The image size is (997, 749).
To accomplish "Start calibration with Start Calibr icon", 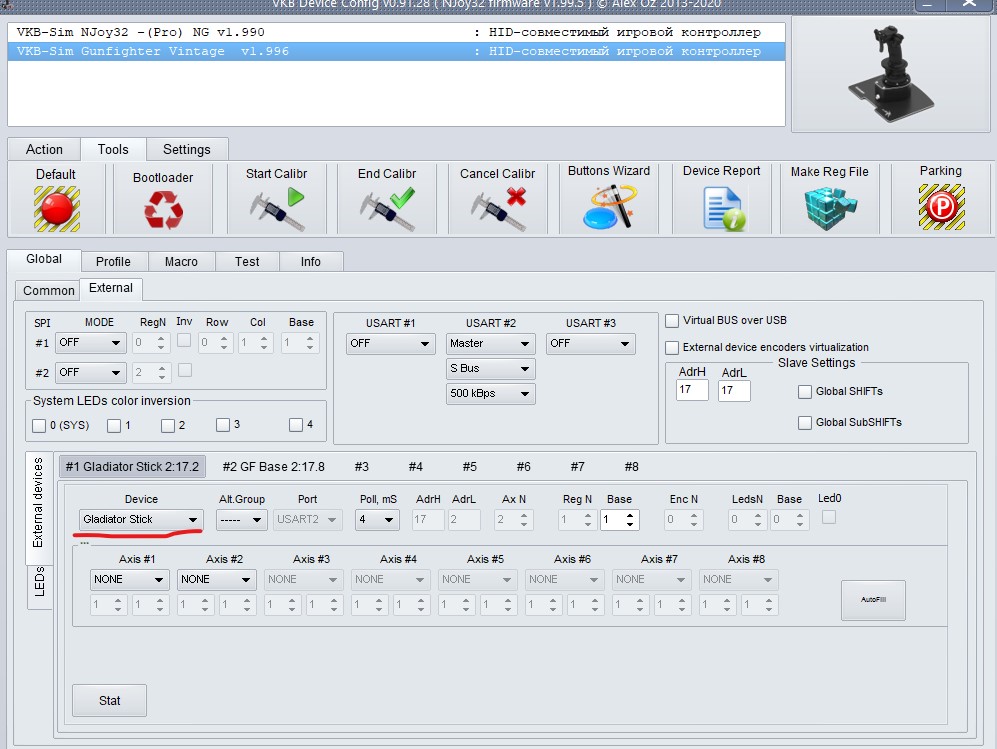I will (x=275, y=208).
